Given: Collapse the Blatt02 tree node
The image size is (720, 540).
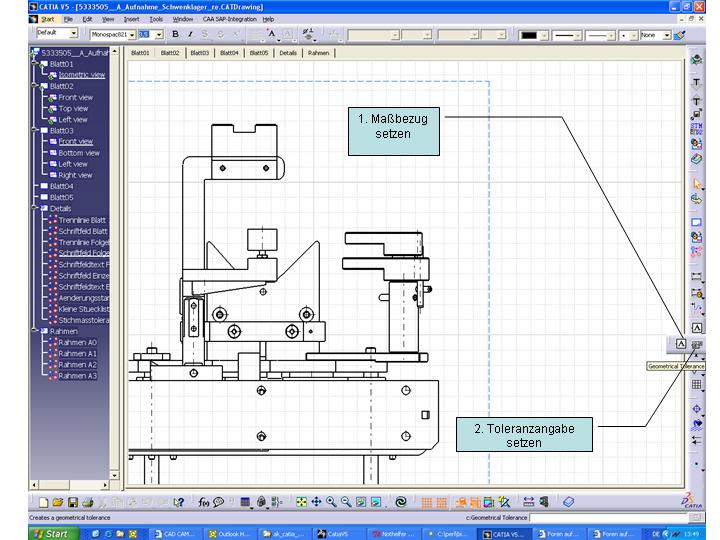Looking at the screenshot, I should [35, 86].
